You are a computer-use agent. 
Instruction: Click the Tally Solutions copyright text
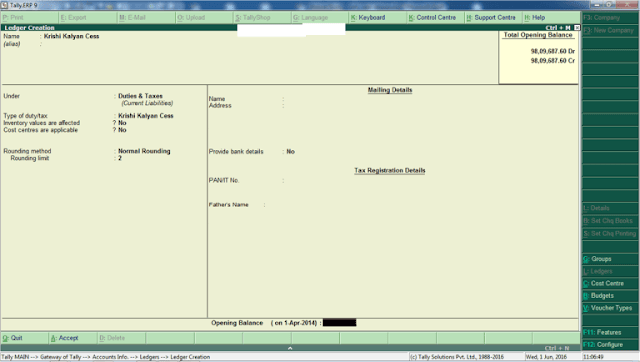[x=457, y=357]
